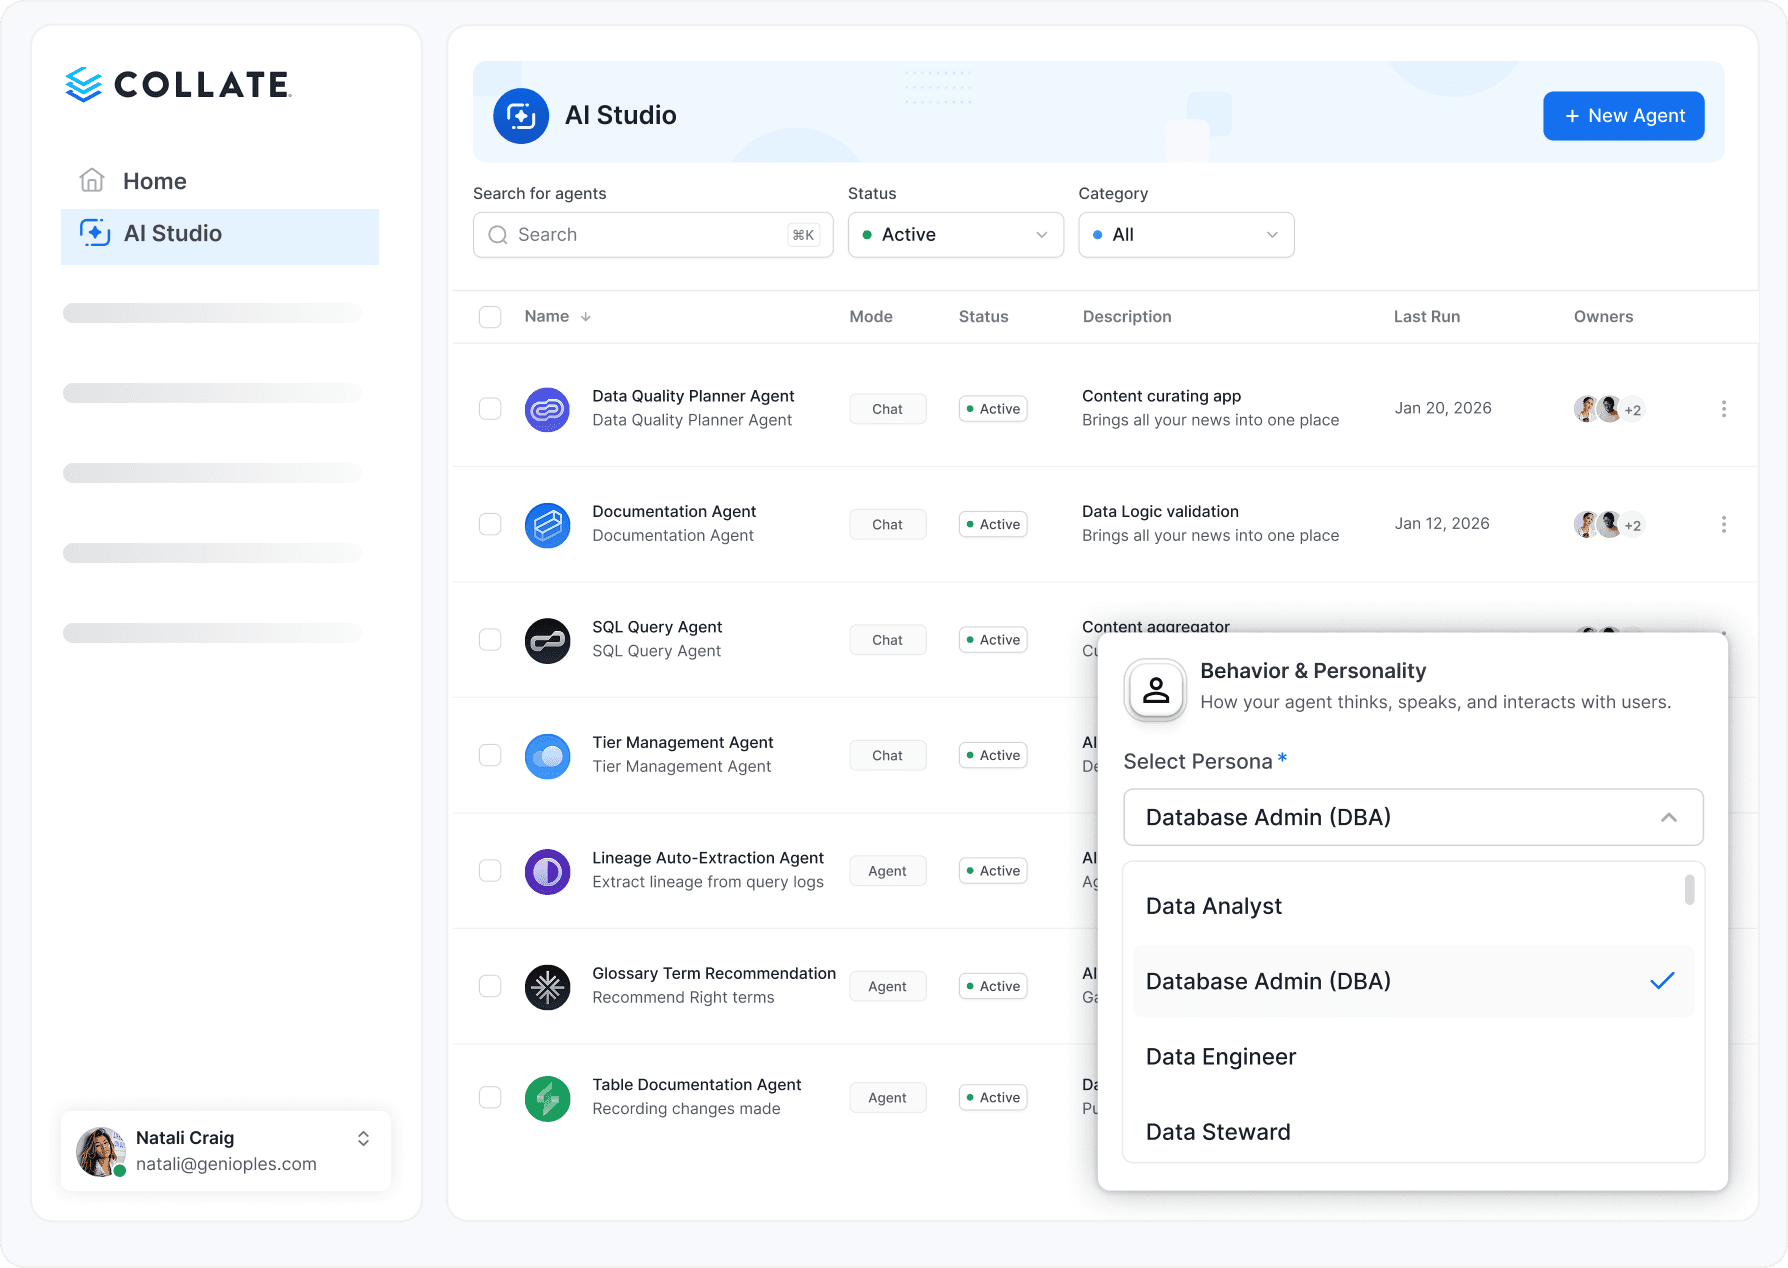Click the Data Quality Planner Agent icon
Screen dimensions: 1788x1268
[547, 409]
